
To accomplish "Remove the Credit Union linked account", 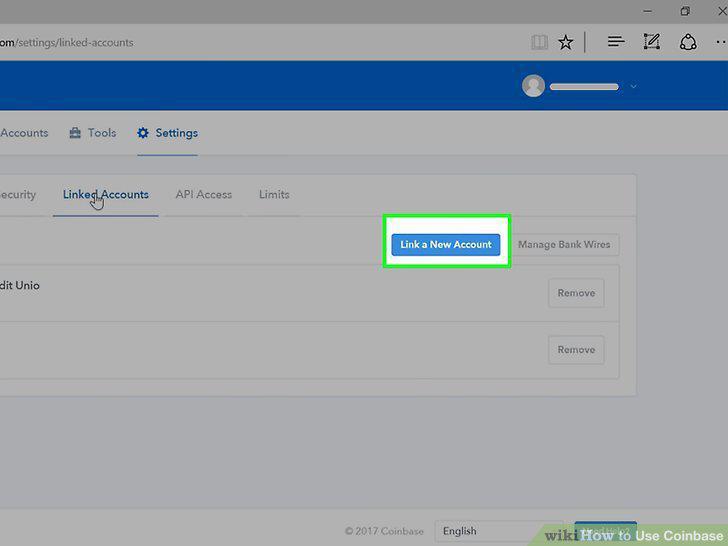I will click(x=576, y=293).
